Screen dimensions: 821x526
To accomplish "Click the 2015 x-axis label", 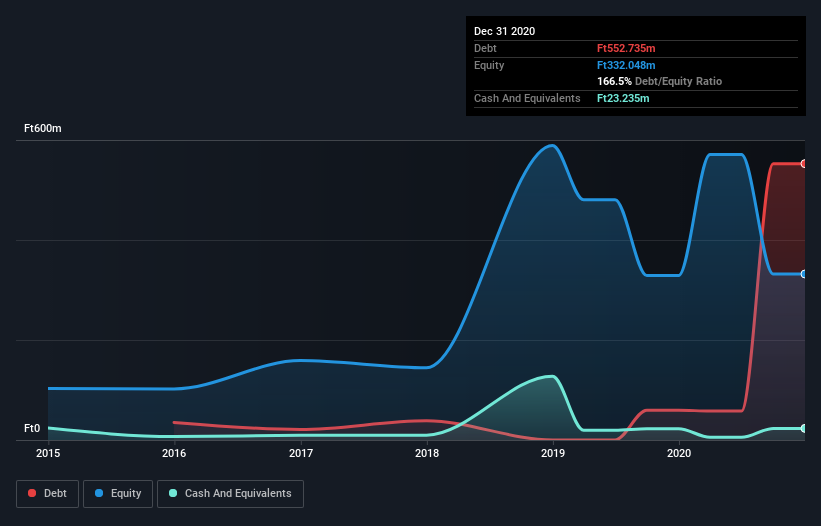I will 48,453.
